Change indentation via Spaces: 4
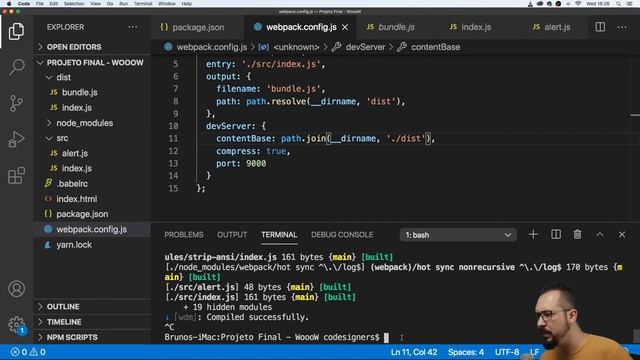Image resolution: width=640 pixels, height=360 pixels. [x=466, y=352]
